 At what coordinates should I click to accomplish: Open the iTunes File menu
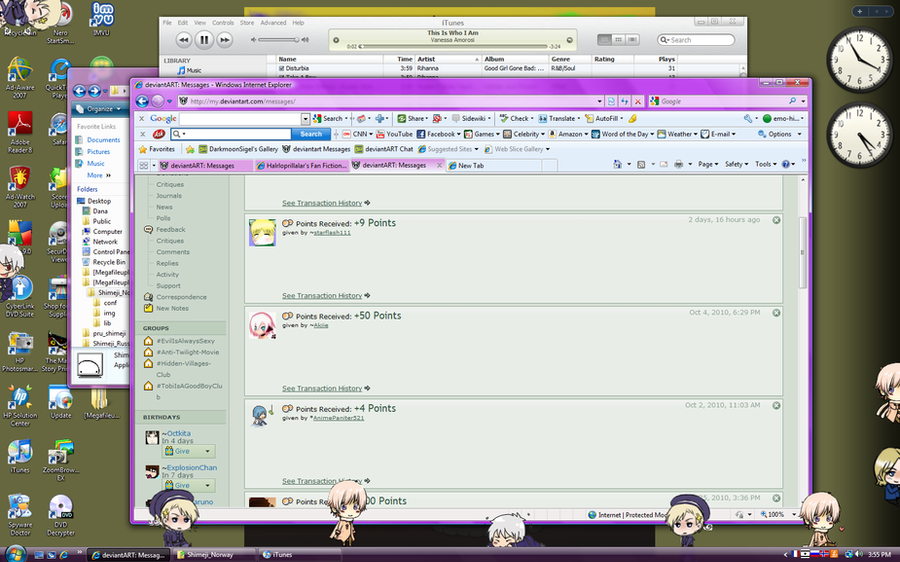tap(167, 22)
